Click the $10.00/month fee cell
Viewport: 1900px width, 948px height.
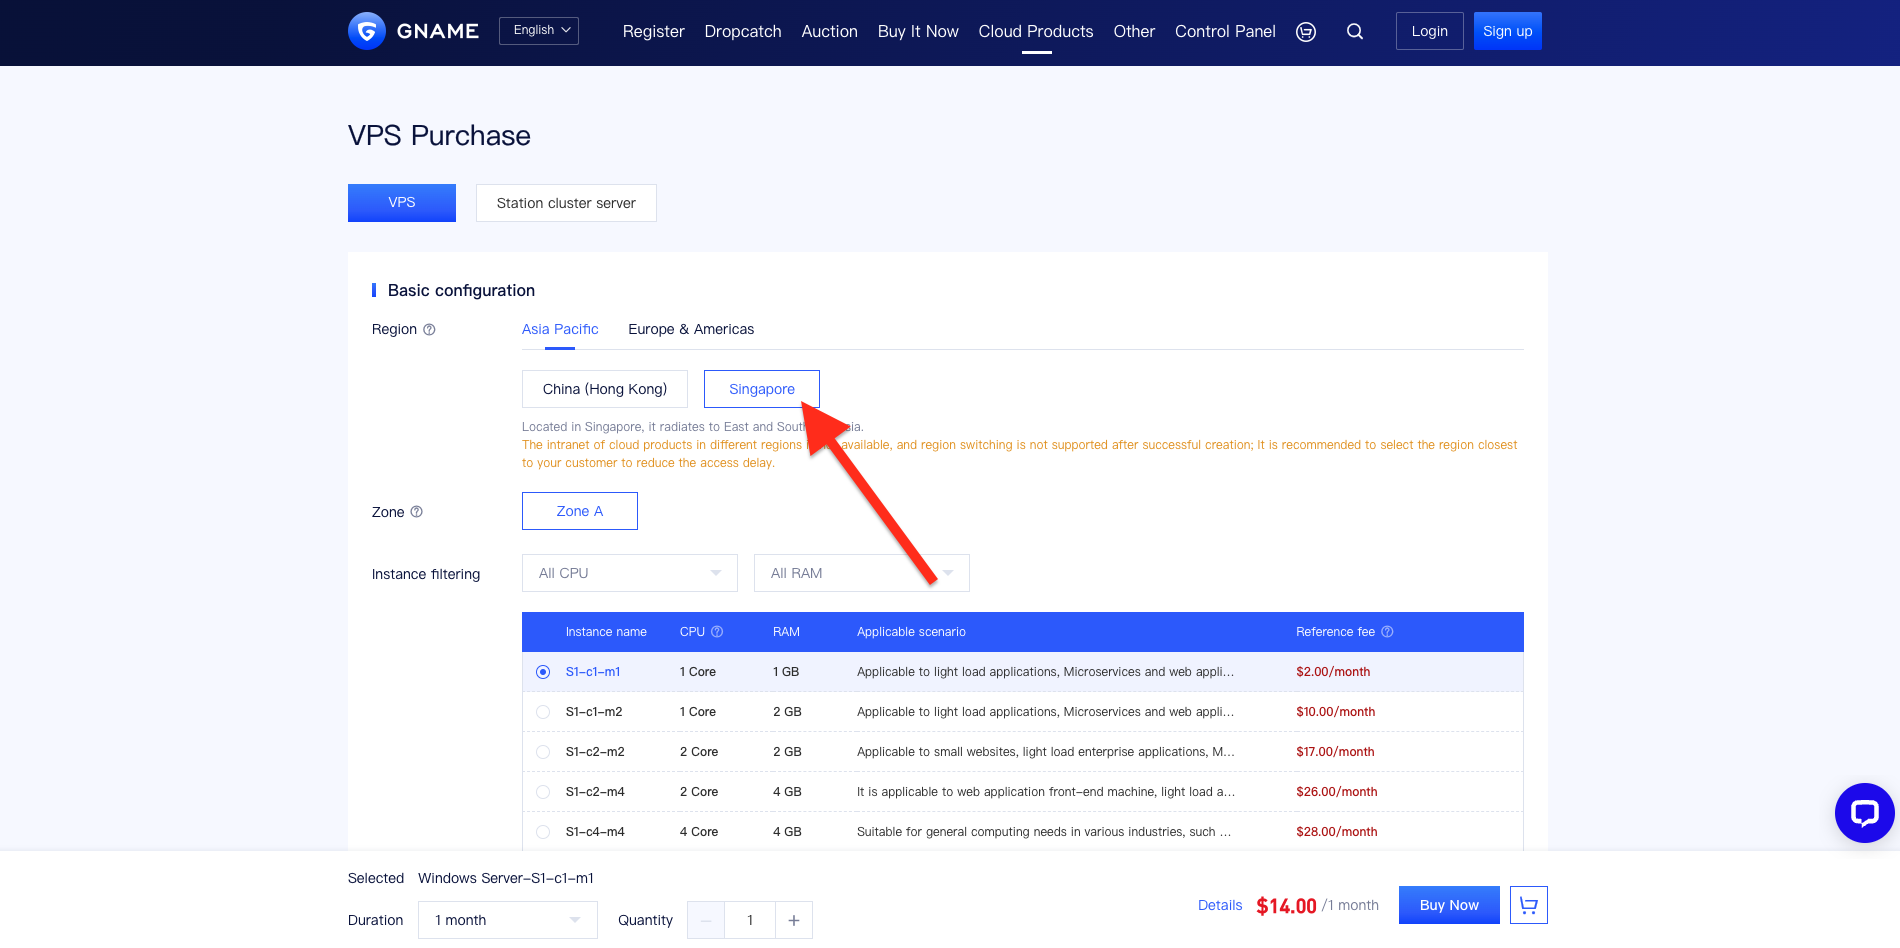1335,712
